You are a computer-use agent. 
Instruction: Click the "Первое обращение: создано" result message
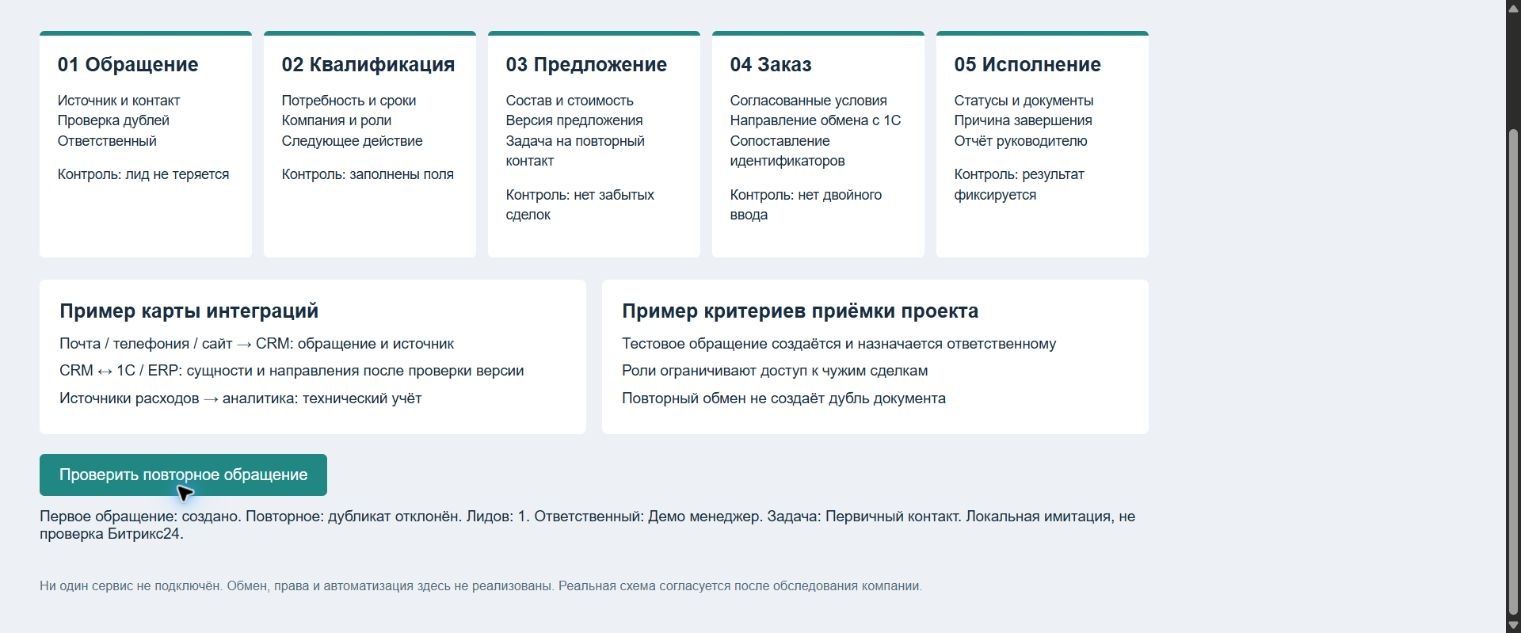(588, 525)
